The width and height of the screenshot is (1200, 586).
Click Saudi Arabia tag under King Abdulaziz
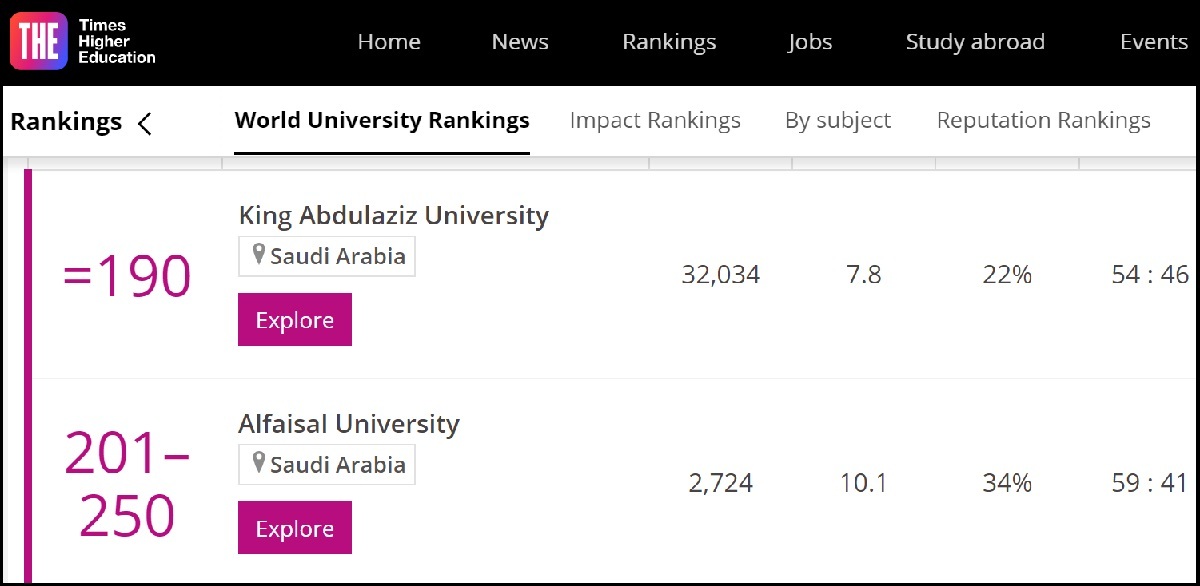337,256
